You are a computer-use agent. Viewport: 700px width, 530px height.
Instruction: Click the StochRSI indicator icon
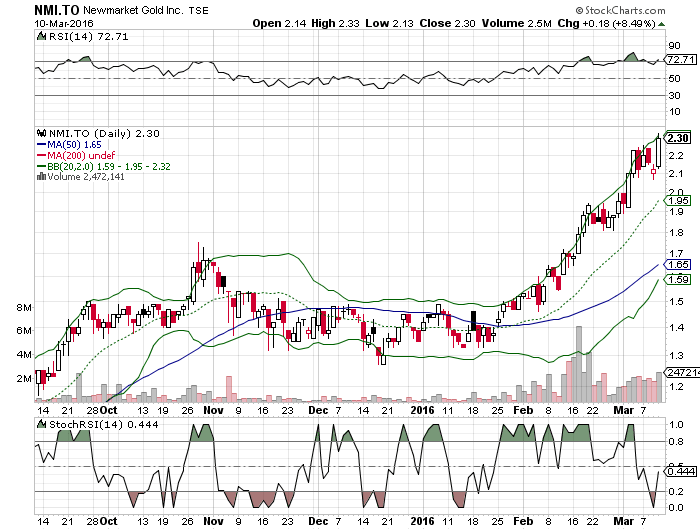point(41,424)
